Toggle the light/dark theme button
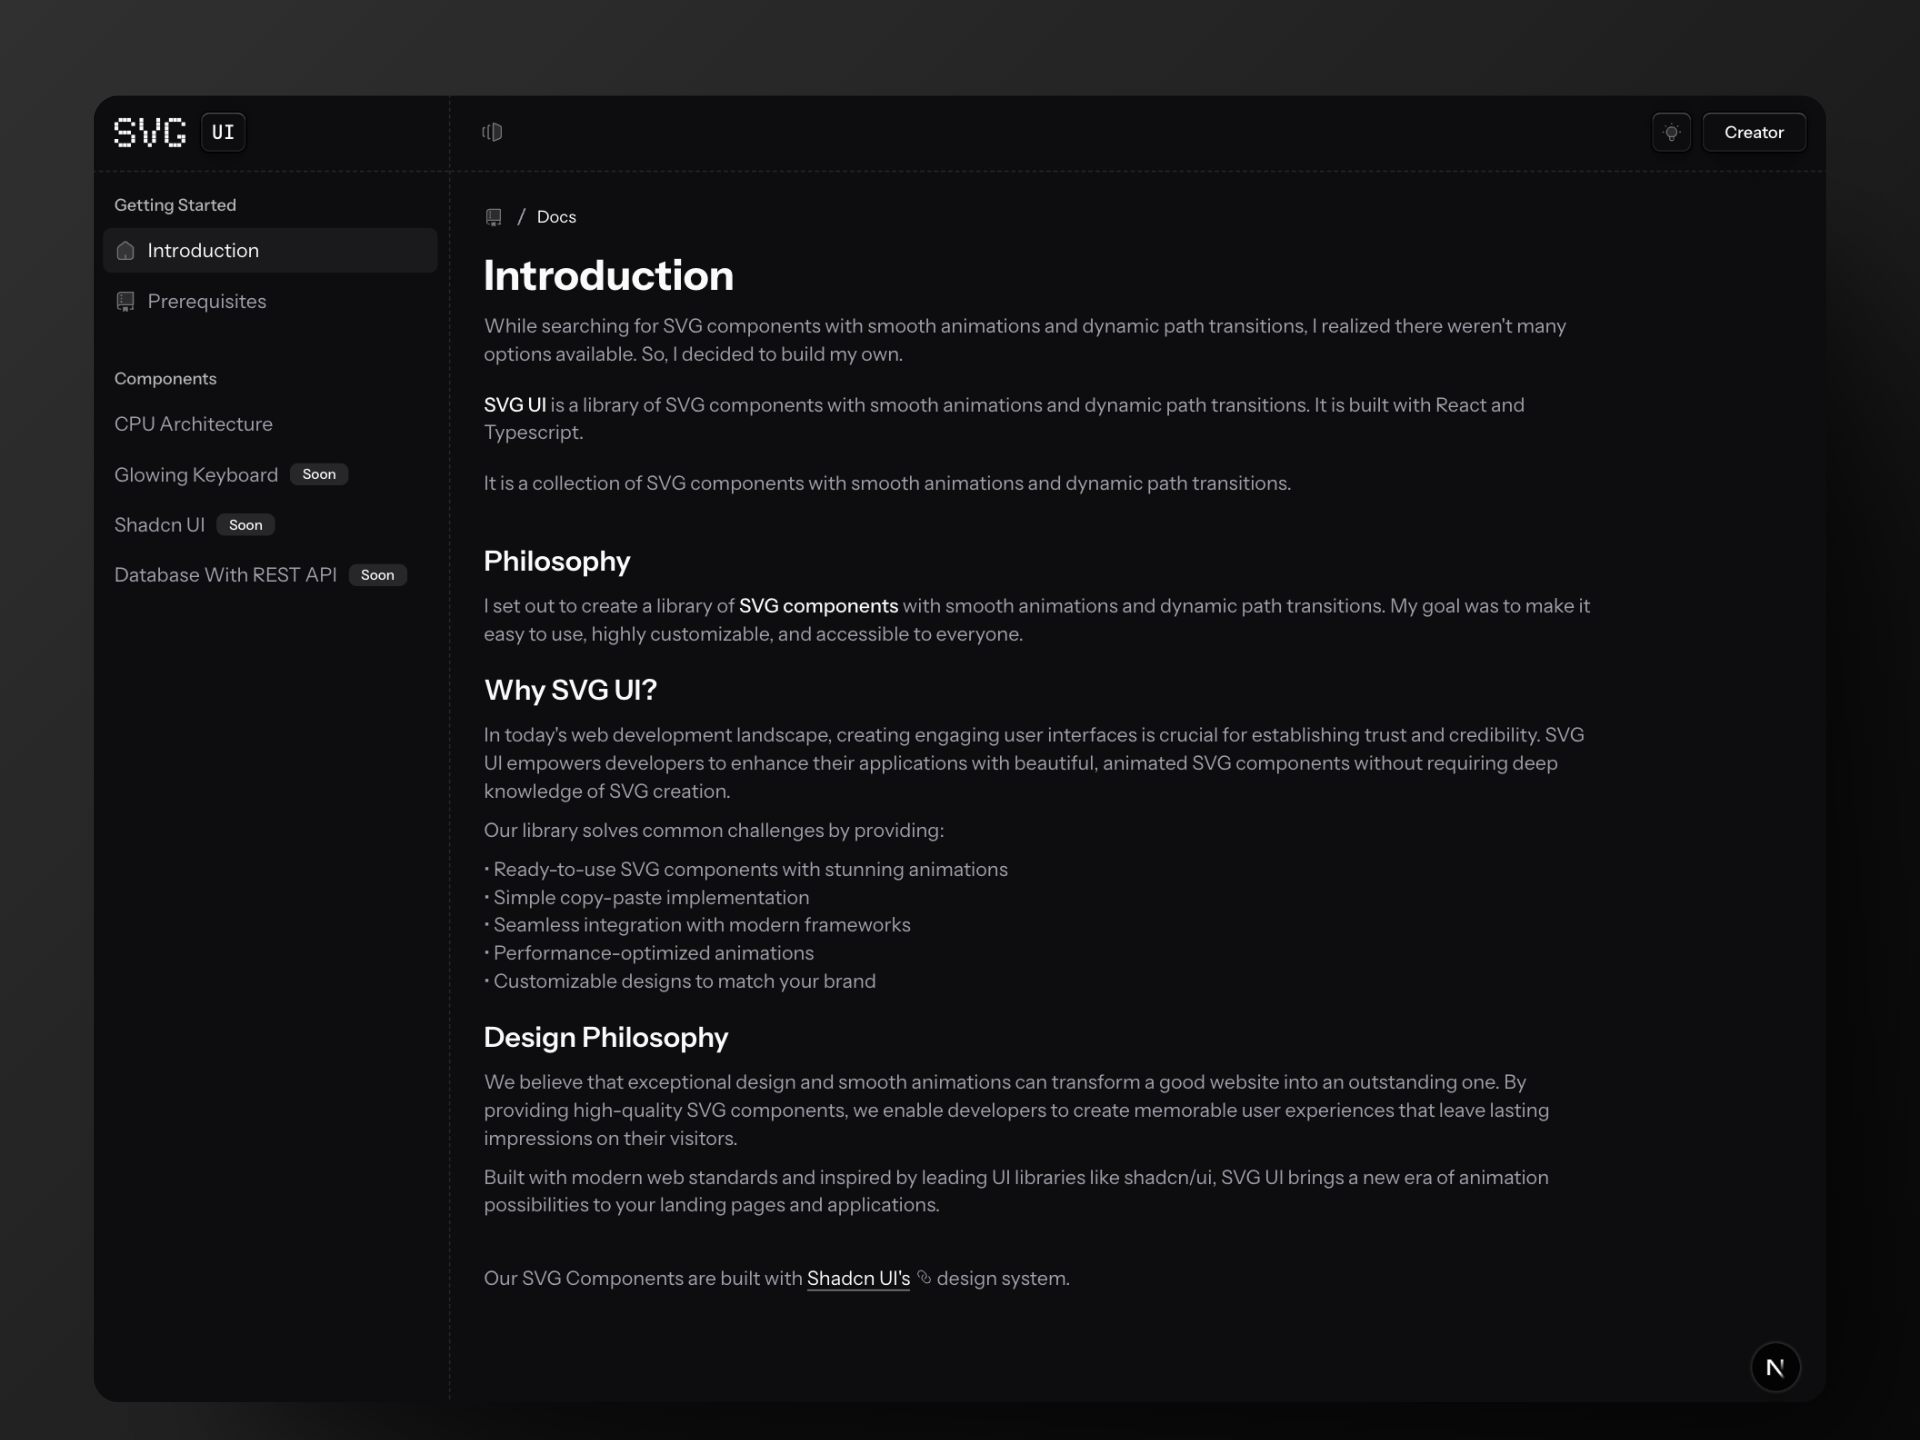The width and height of the screenshot is (1920, 1440). coord(1671,132)
